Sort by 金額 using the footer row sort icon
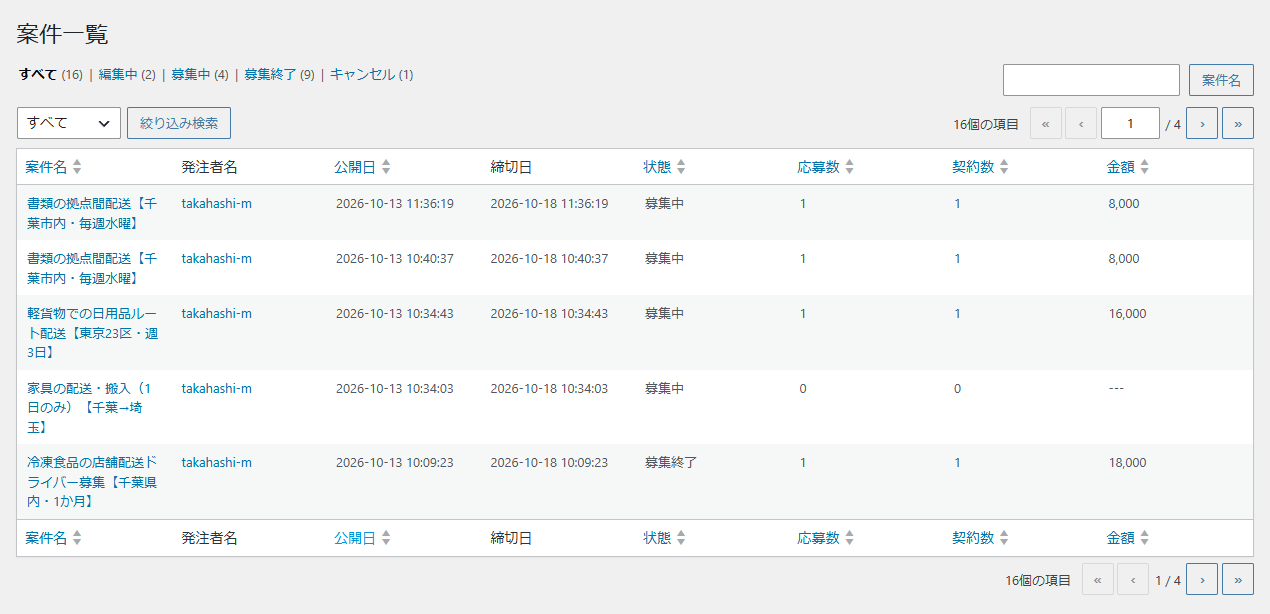The height and width of the screenshot is (614, 1270). pyautogui.click(x=1145, y=538)
